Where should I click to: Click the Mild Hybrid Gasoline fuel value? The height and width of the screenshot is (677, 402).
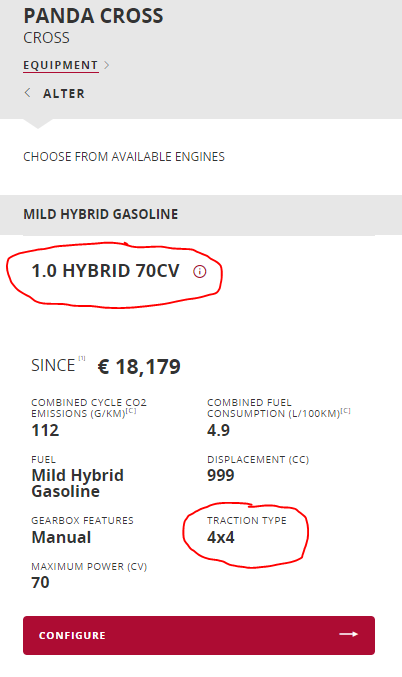coord(78,483)
